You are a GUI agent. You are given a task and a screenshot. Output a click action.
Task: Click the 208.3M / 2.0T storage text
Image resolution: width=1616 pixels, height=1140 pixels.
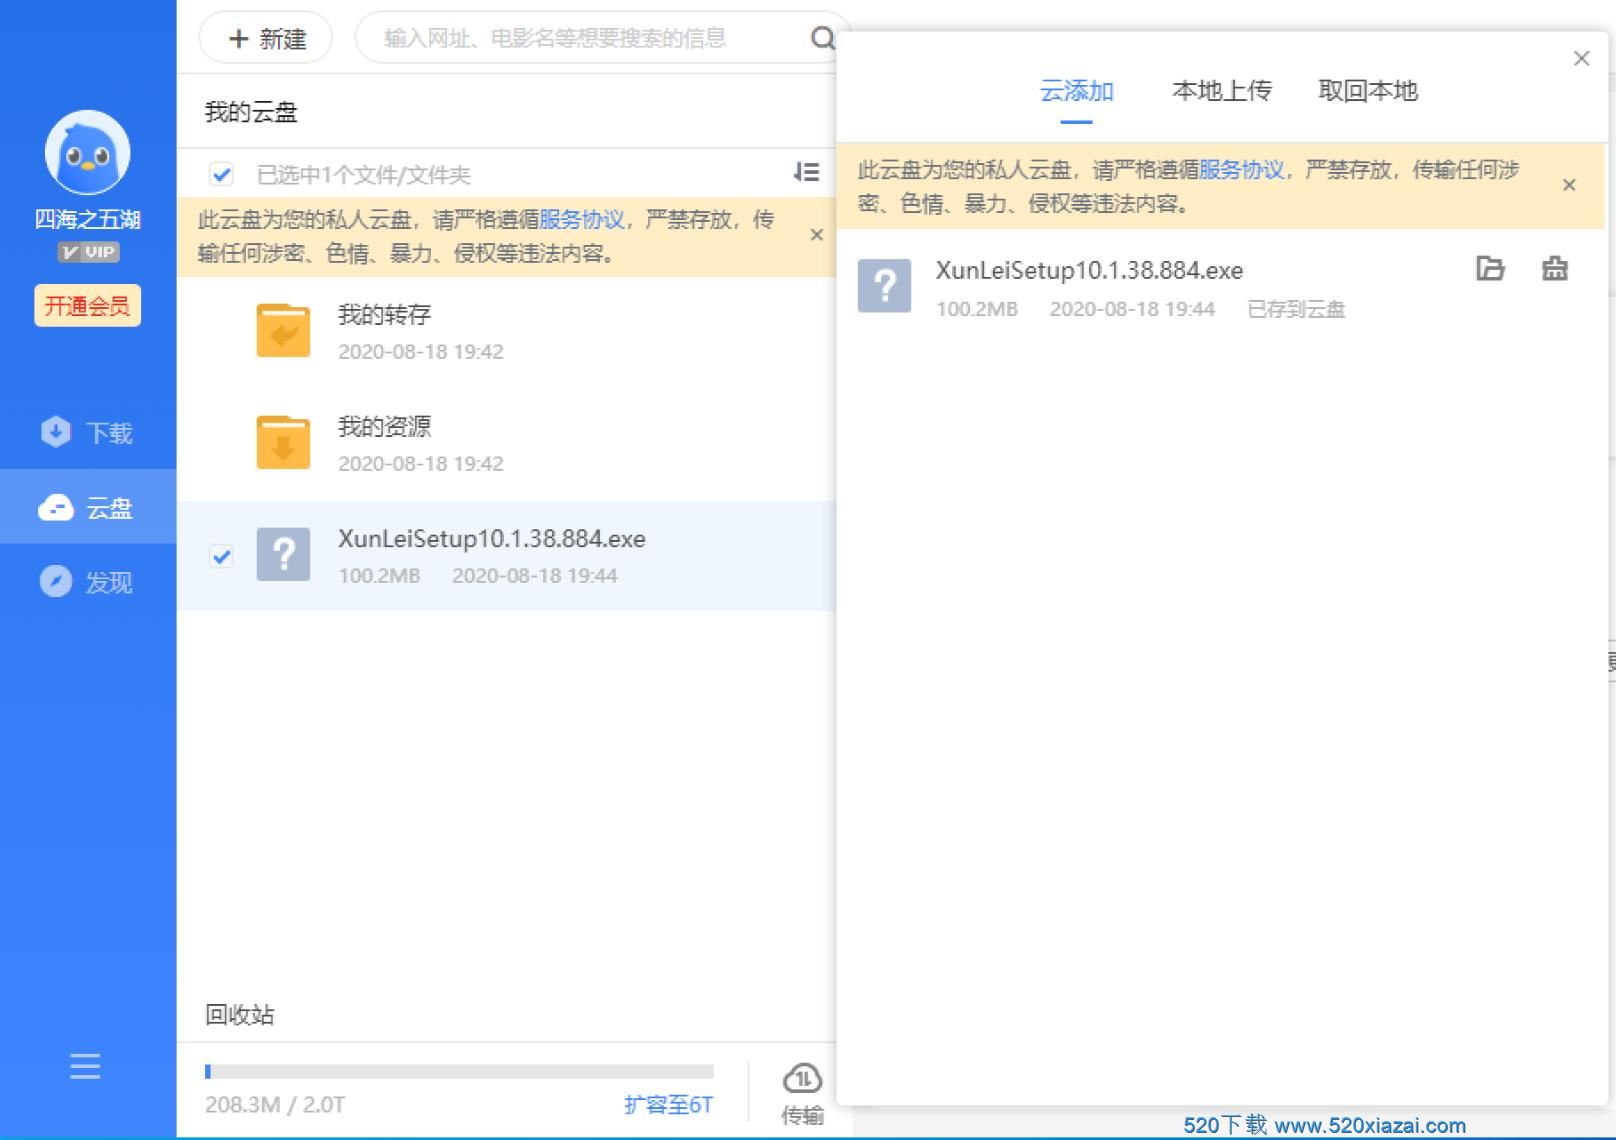[275, 1105]
